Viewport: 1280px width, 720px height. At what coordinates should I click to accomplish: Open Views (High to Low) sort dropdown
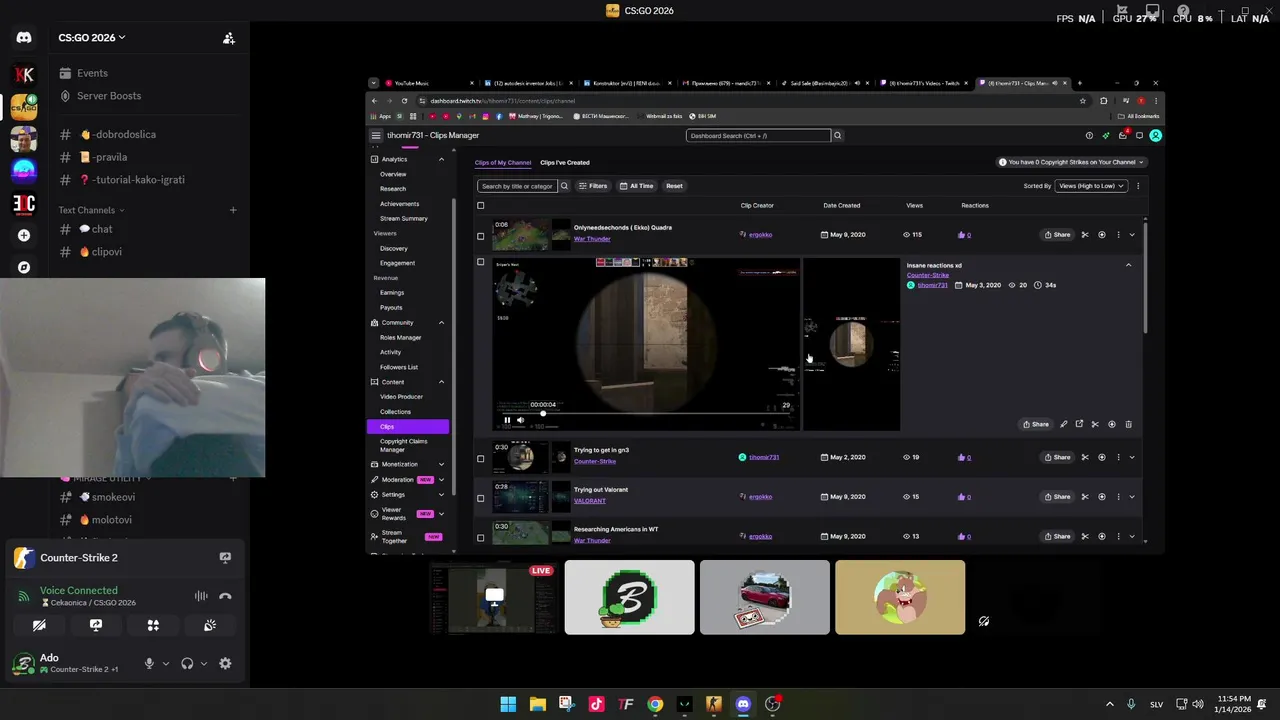tap(1091, 186)
